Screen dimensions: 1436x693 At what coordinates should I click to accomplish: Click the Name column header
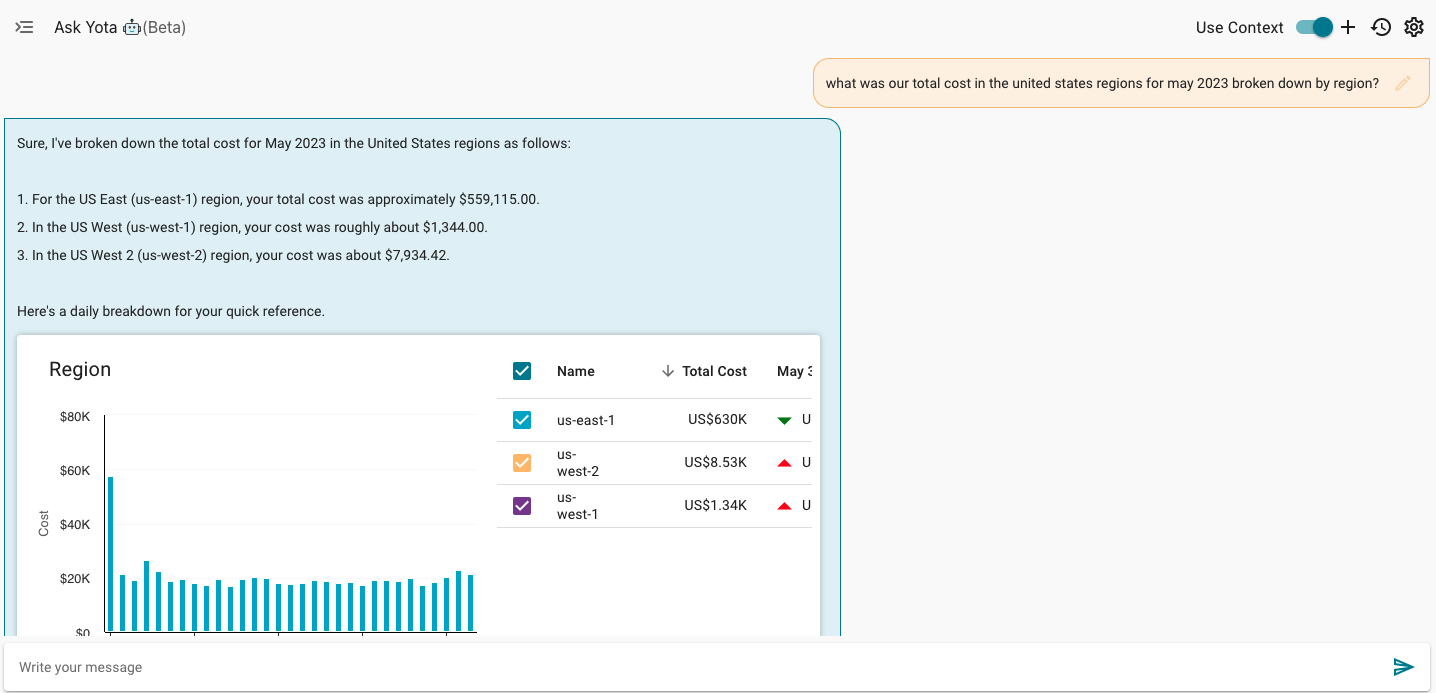(x=576, y=371)
